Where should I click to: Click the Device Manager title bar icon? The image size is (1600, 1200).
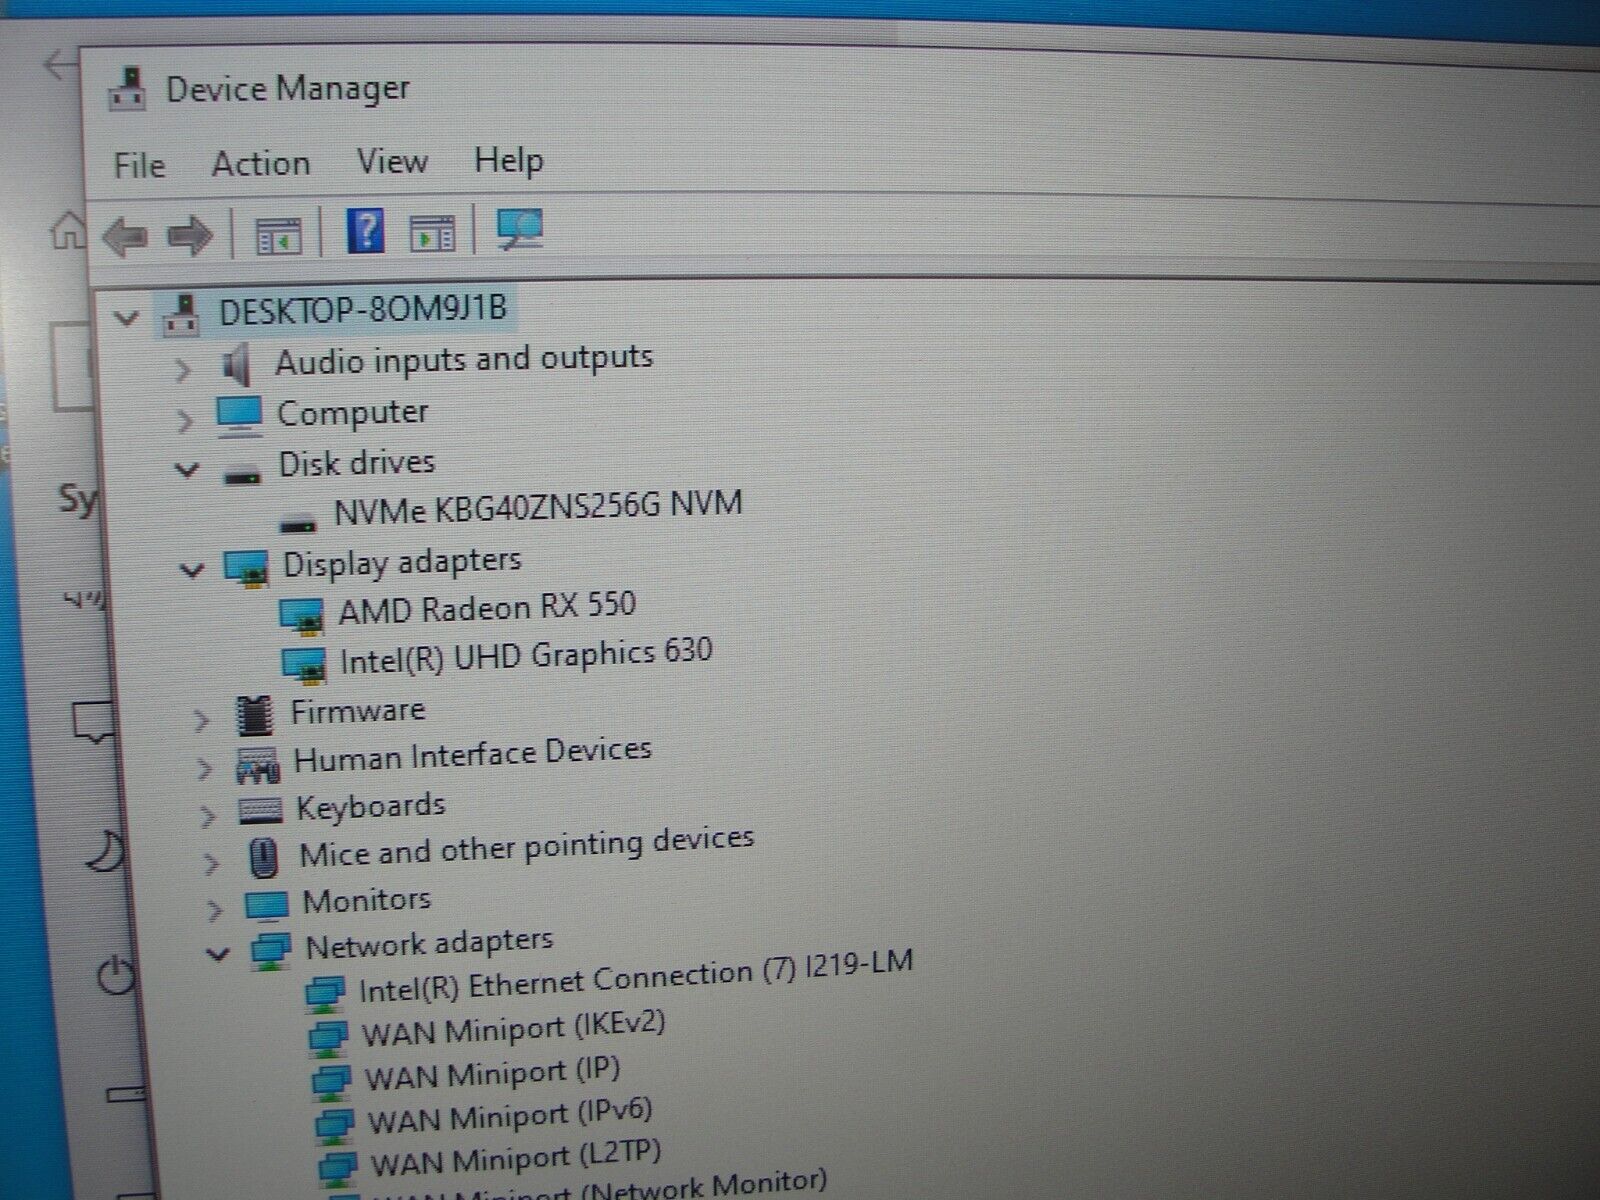[126, 89]
